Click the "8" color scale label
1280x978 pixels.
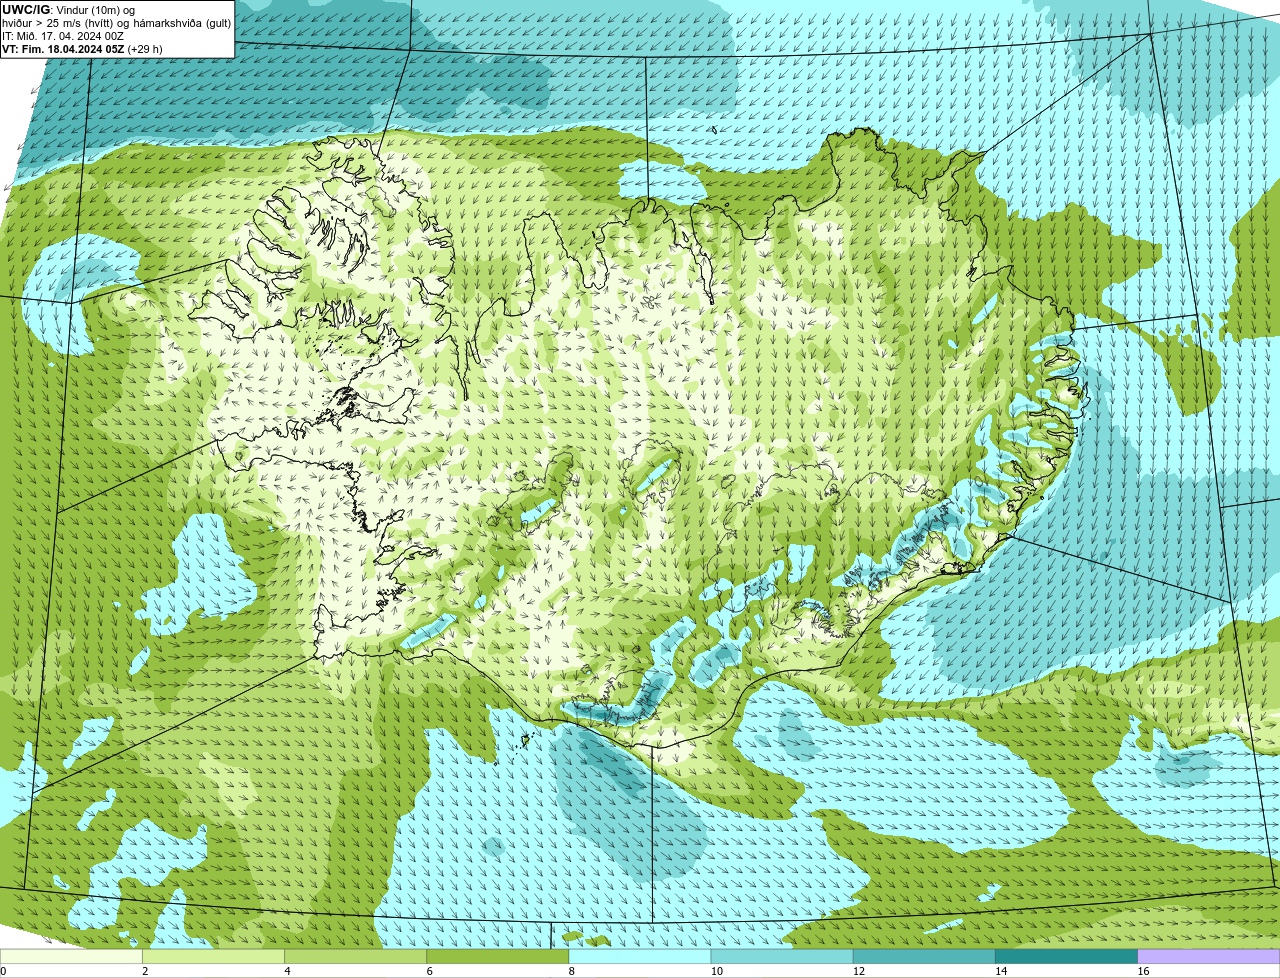click(x=572, y=971)
